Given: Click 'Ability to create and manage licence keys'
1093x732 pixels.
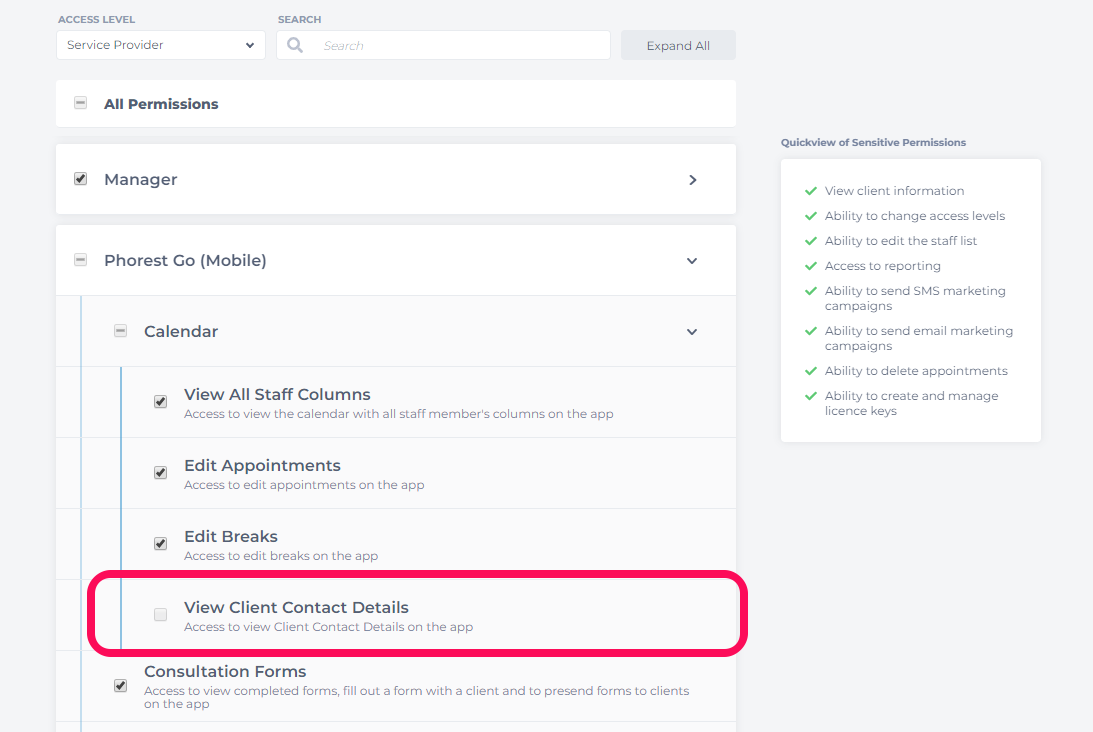Looking at the screenshot, I should click(911, 403).
